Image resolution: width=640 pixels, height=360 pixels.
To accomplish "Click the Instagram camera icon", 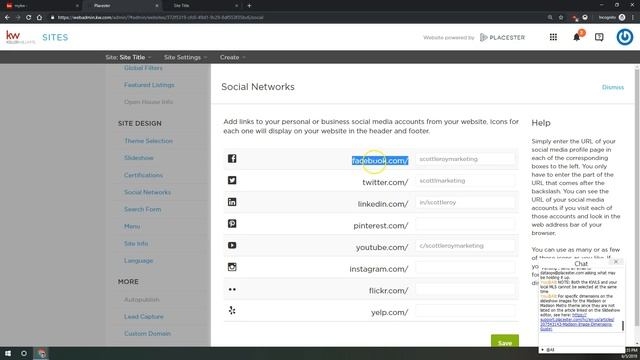I will coord(232,267).
